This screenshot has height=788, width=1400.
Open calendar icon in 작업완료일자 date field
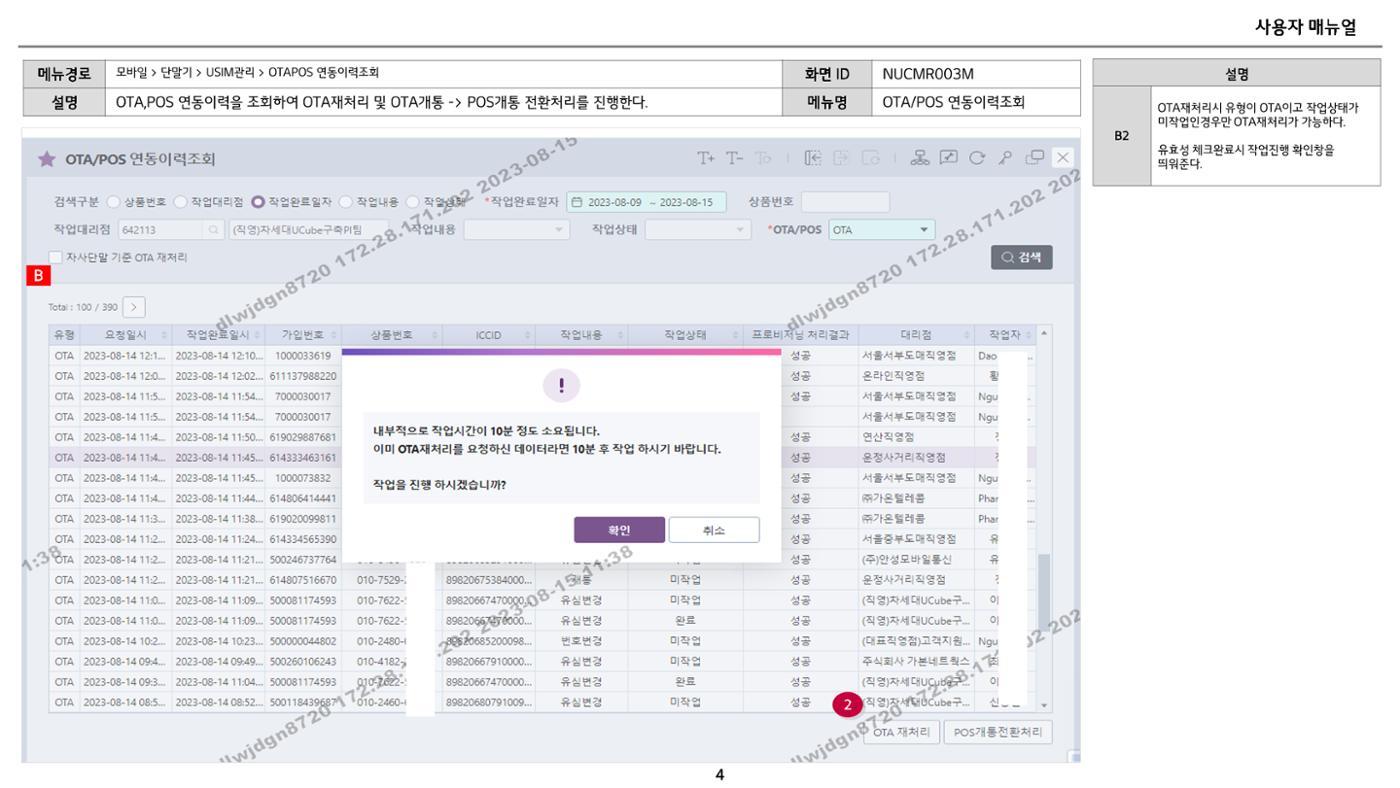576,202
